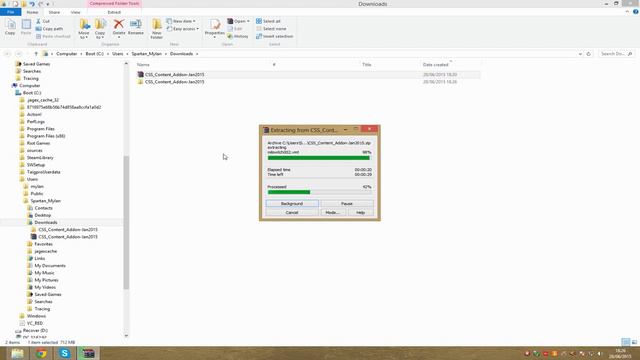Screen dimensions: 640x360
Task: Click the current file extraction progress bar
Action: coord(320,158)
